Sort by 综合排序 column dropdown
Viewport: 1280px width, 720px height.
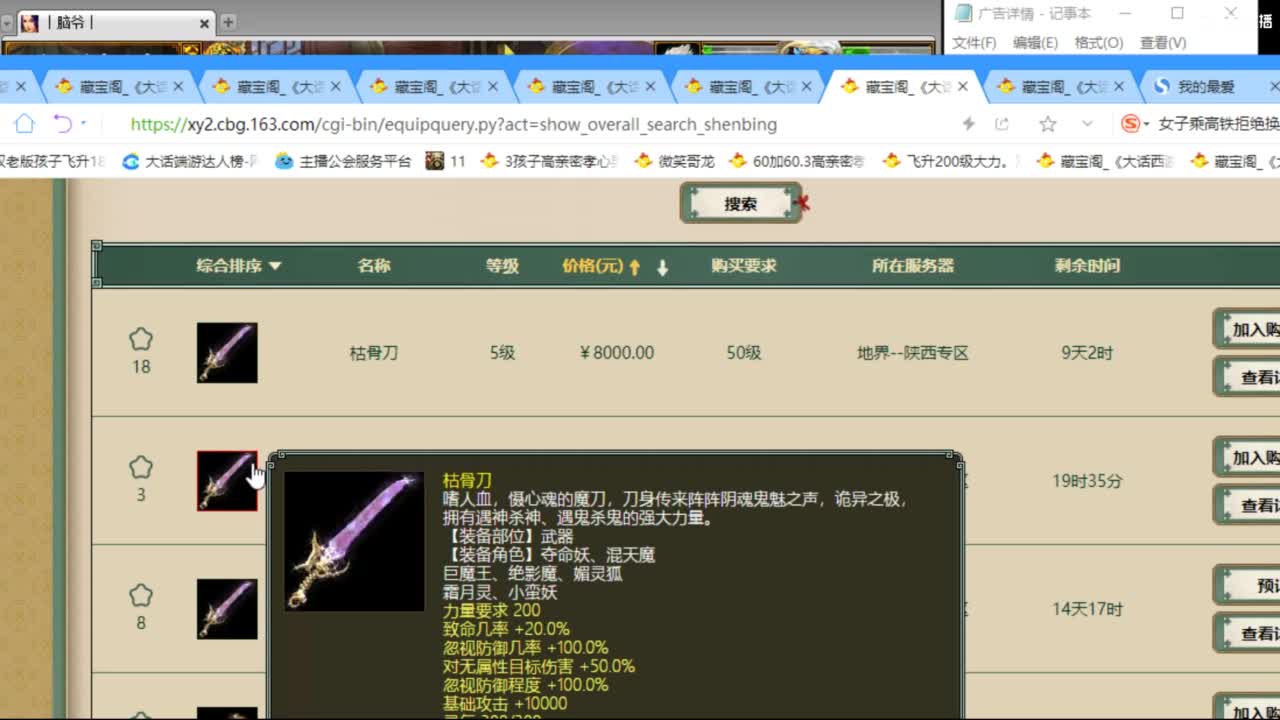coord(238,266)
